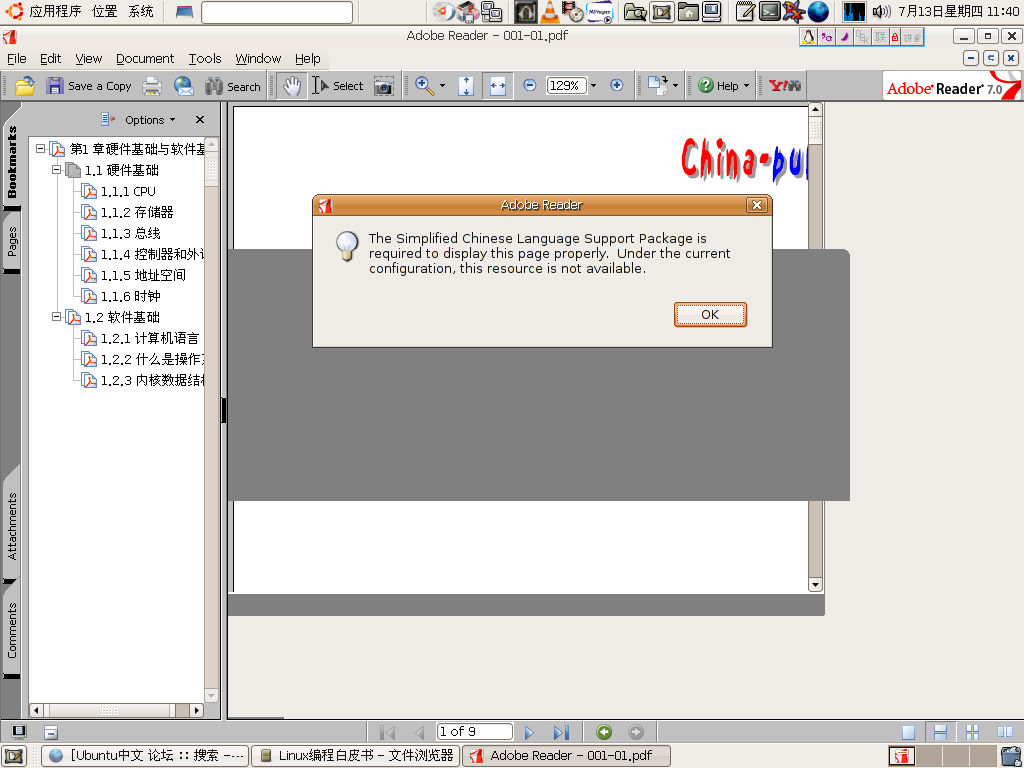
Task: Click the grey Next View arrow
Action: [x=635, y=732]
